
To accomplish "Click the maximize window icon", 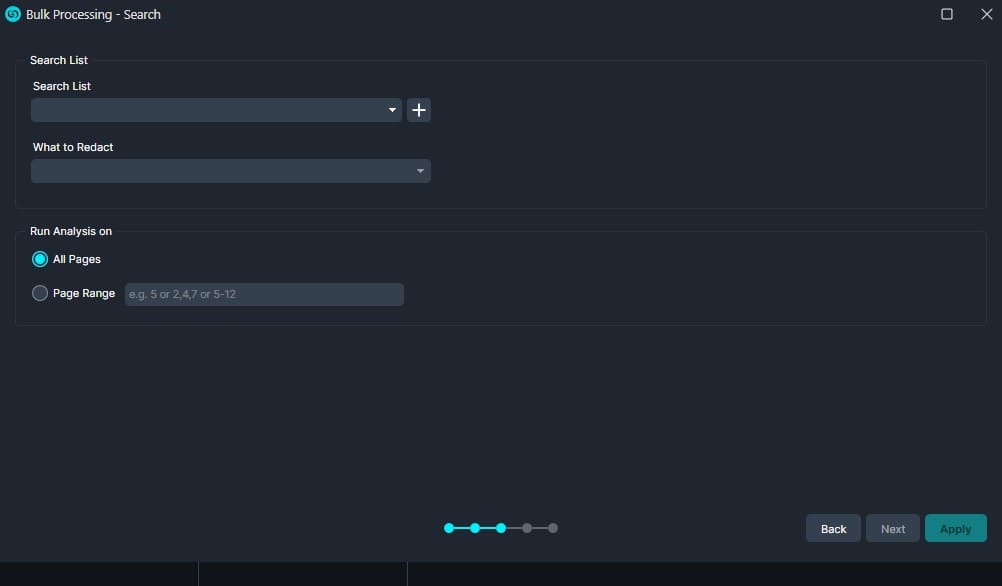I will [947, 14].
